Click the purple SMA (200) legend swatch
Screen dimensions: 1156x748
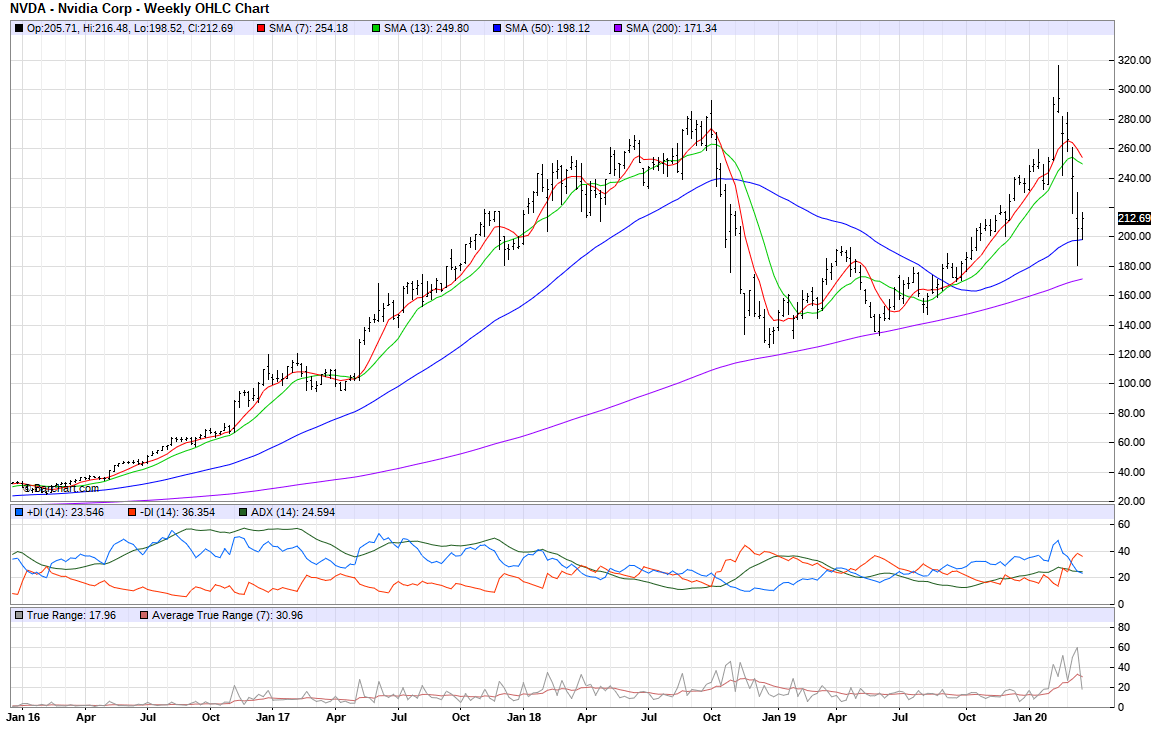click(618, 29)
